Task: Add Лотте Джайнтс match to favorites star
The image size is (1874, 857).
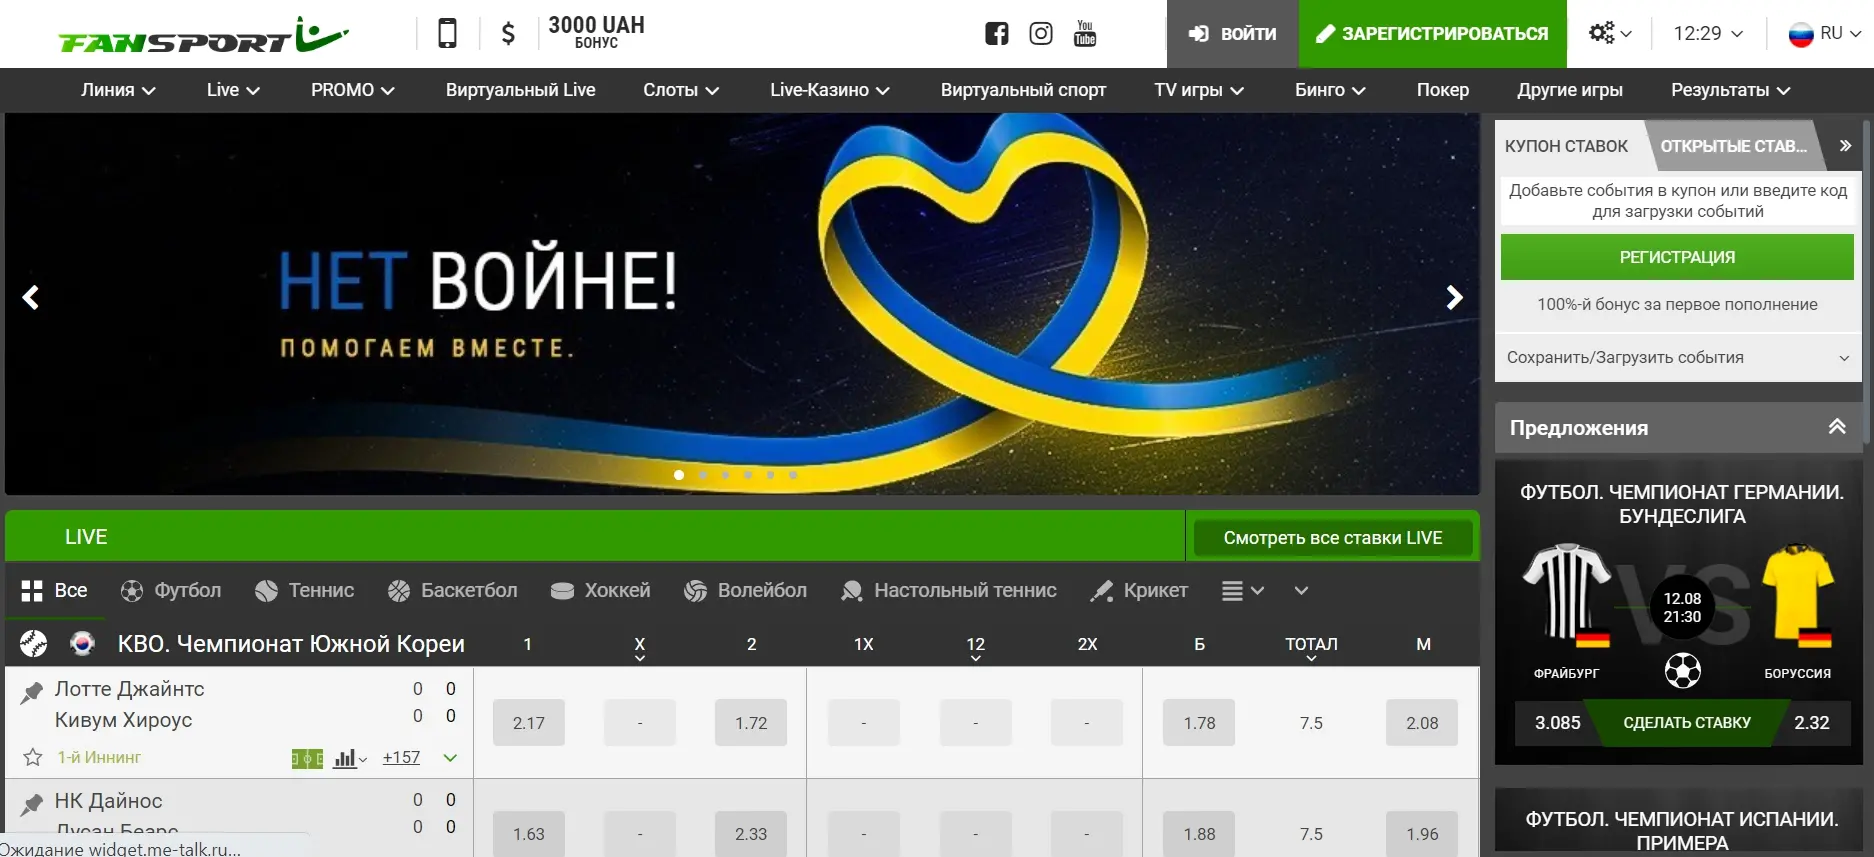Action: coord(33,758)
